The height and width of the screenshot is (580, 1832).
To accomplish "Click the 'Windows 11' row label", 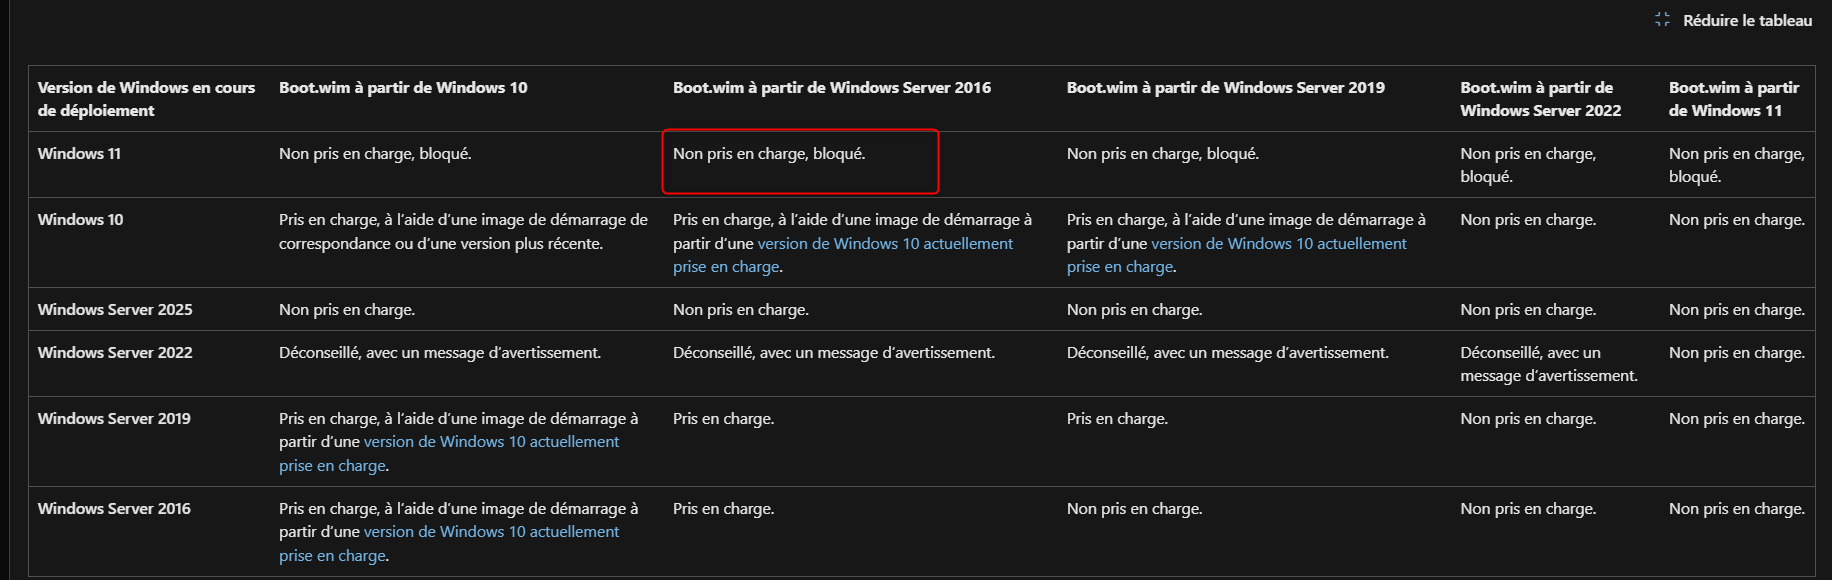I will 79,154.
